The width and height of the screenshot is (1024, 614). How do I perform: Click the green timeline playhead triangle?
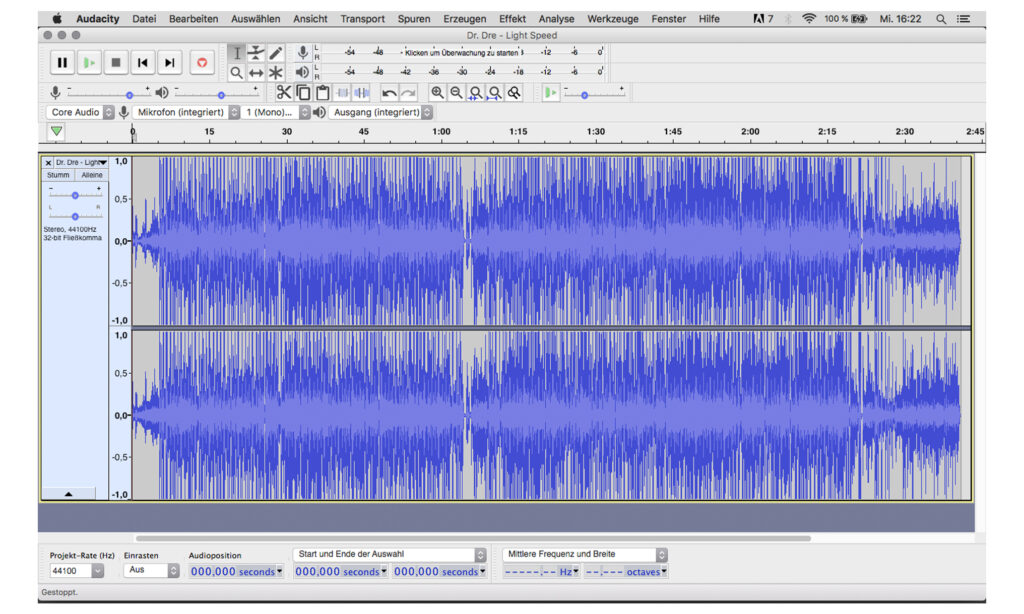pos(57,131)
